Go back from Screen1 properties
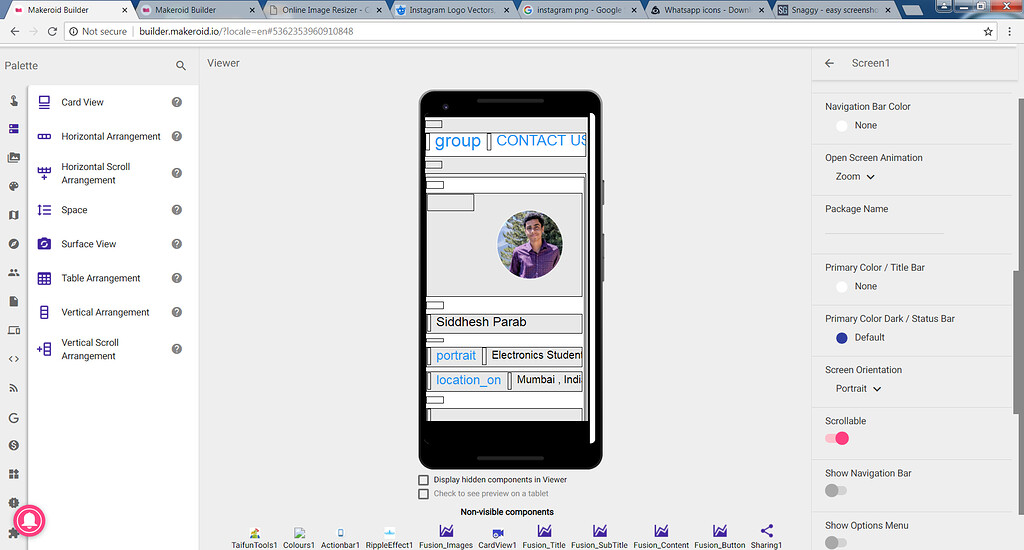The image size is (1024, 550). pos(829,63)
